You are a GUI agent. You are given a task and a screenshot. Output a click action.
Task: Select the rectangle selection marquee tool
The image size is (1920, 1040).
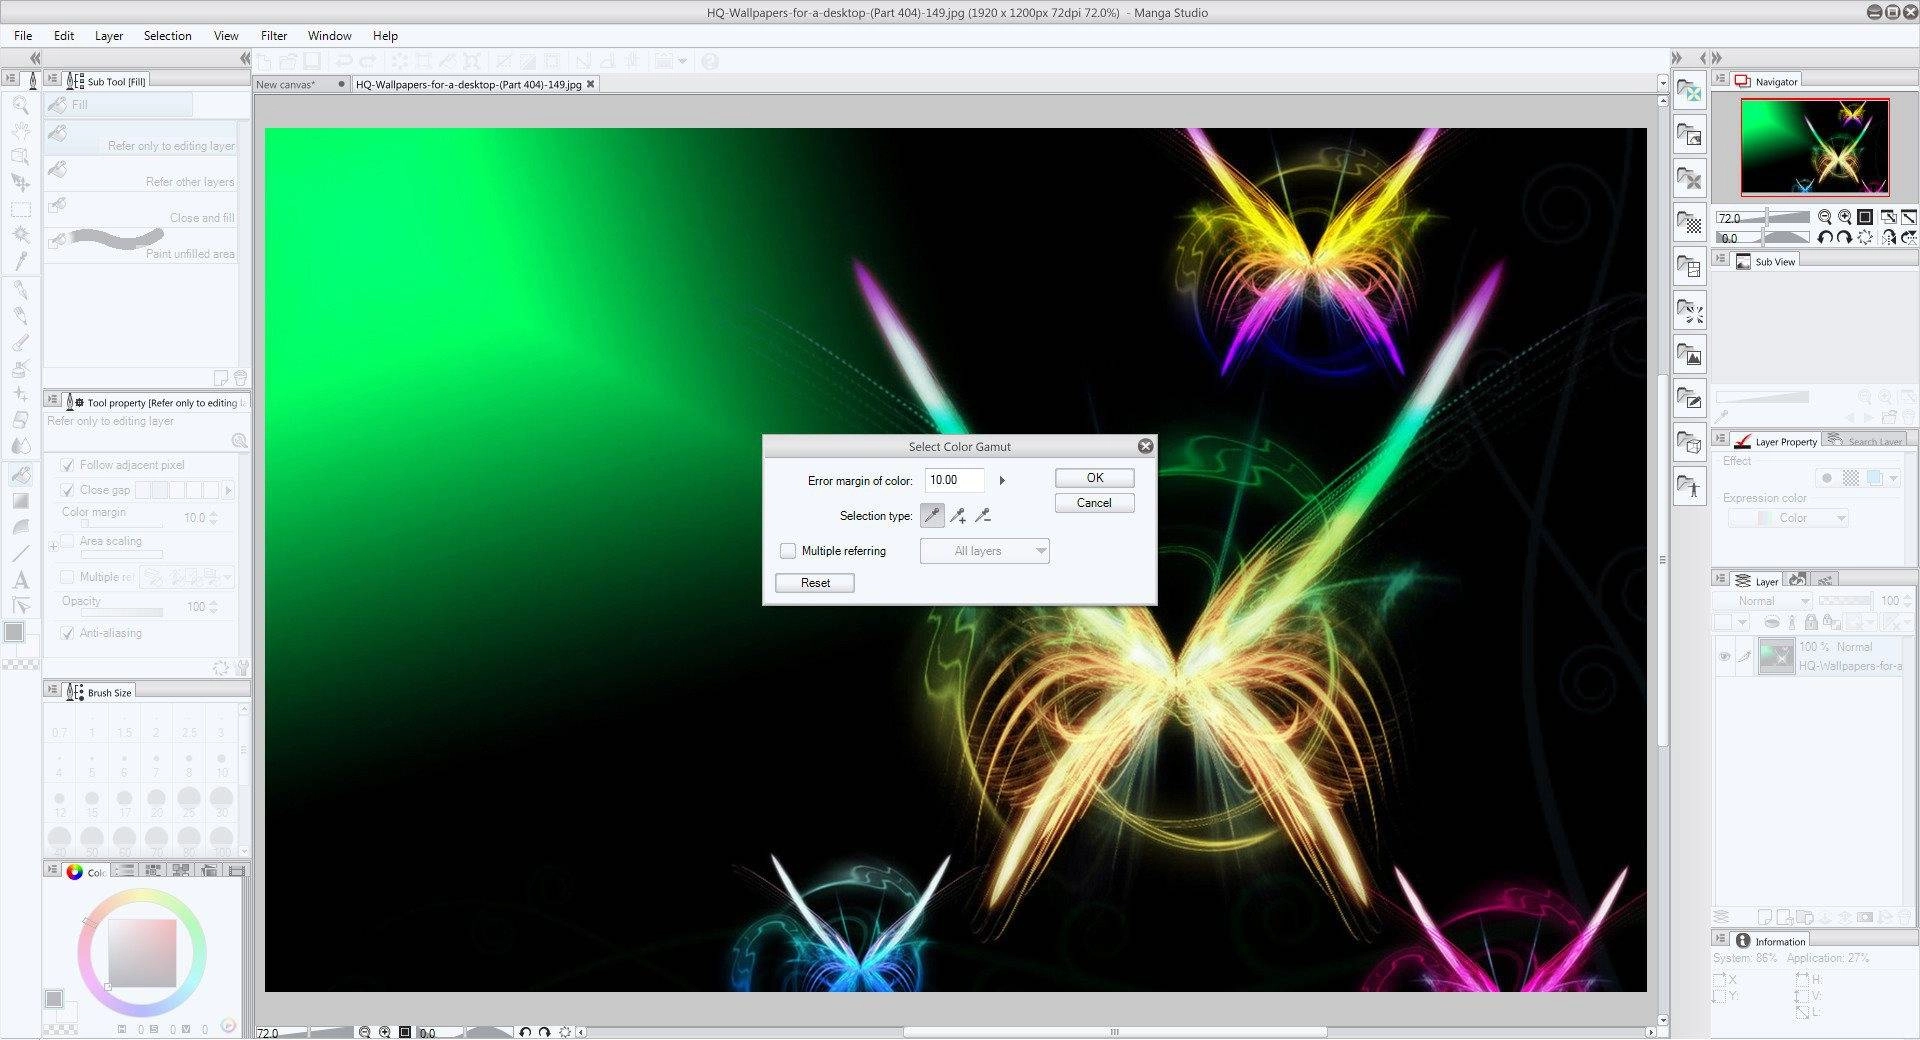tap(20, 209)
